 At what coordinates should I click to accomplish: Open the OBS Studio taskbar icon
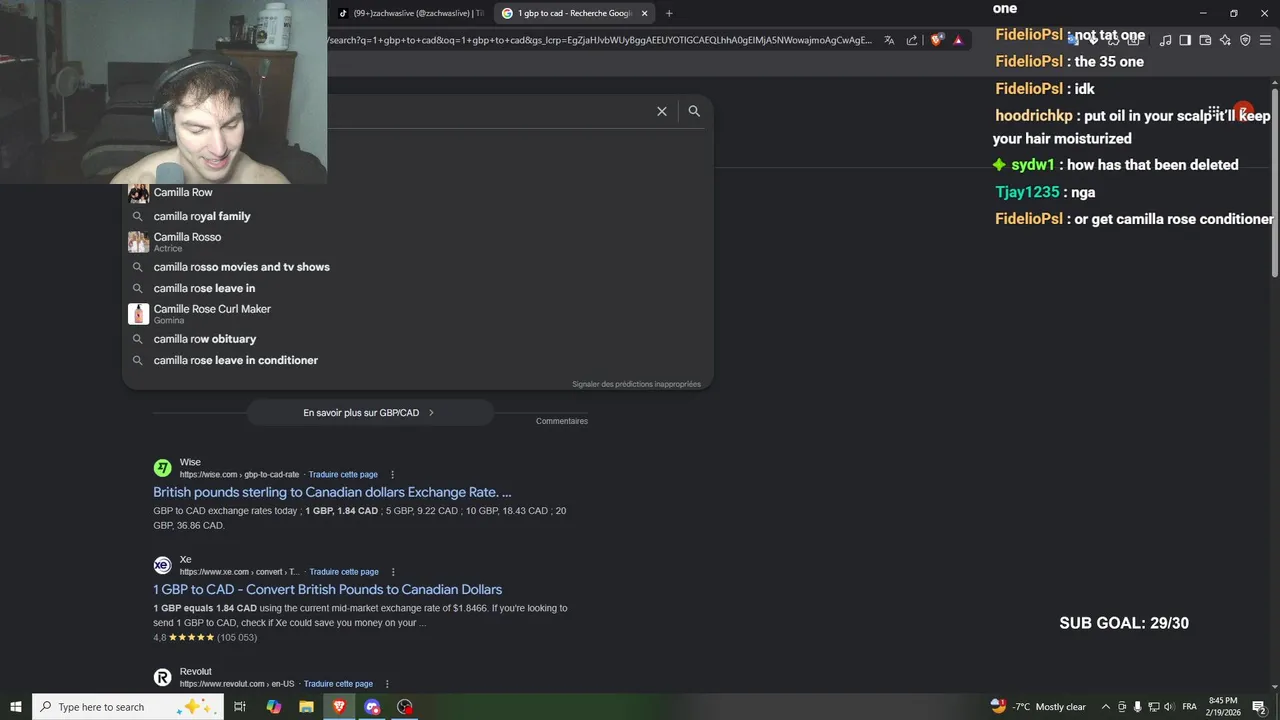tap(405, 707)
